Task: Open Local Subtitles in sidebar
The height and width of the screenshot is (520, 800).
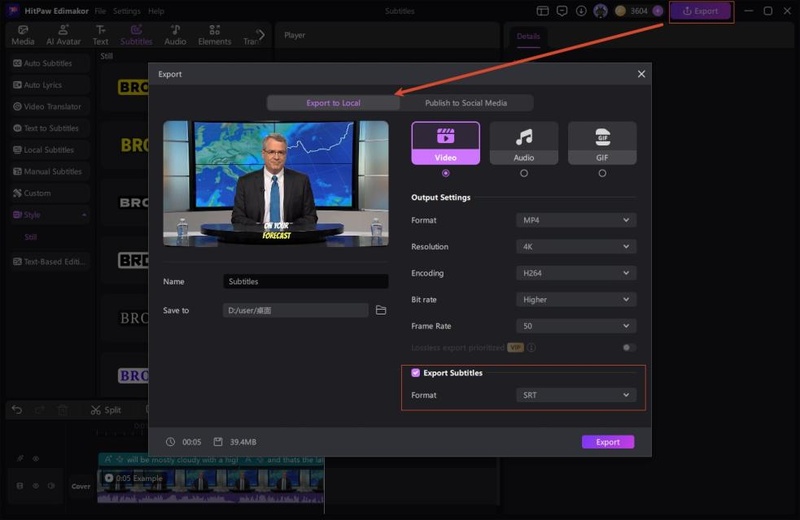Action: 49,150
